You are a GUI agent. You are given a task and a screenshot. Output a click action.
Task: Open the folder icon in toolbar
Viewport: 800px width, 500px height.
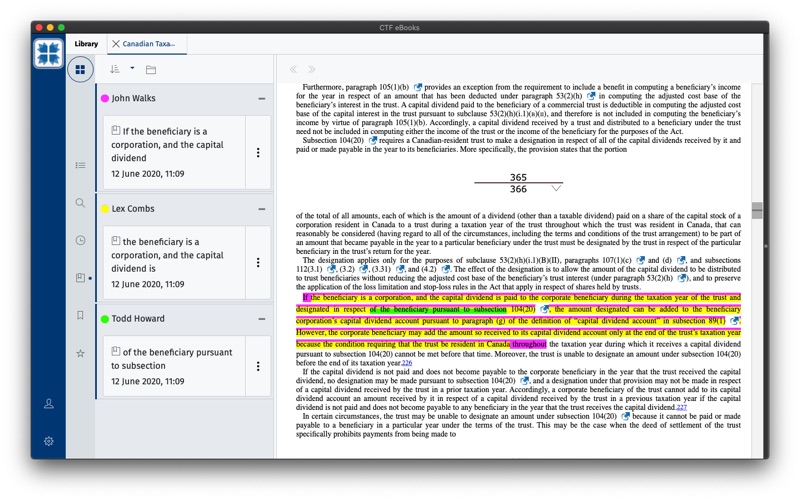click(151, 69)
